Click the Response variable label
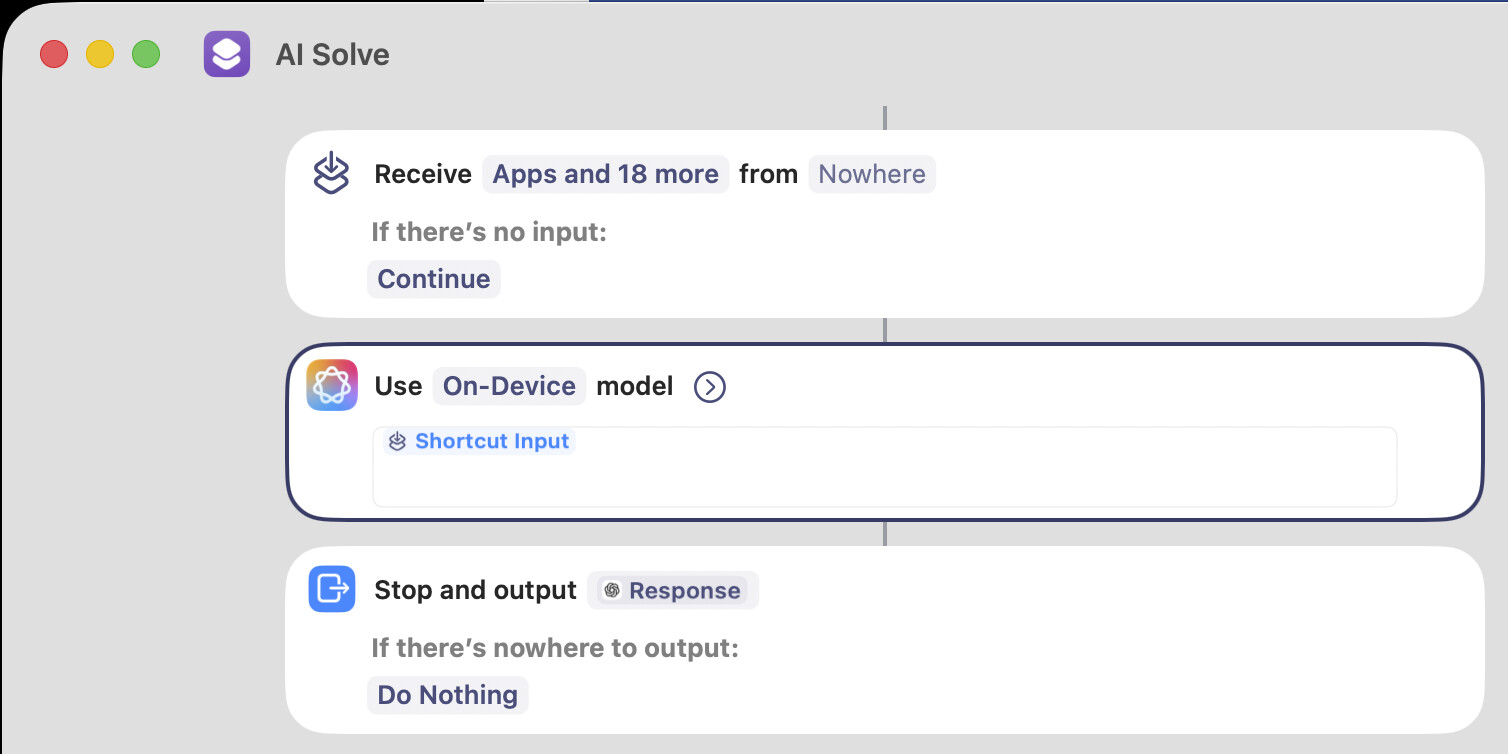This screenshot has height=754, width=1508. [684, 590]
